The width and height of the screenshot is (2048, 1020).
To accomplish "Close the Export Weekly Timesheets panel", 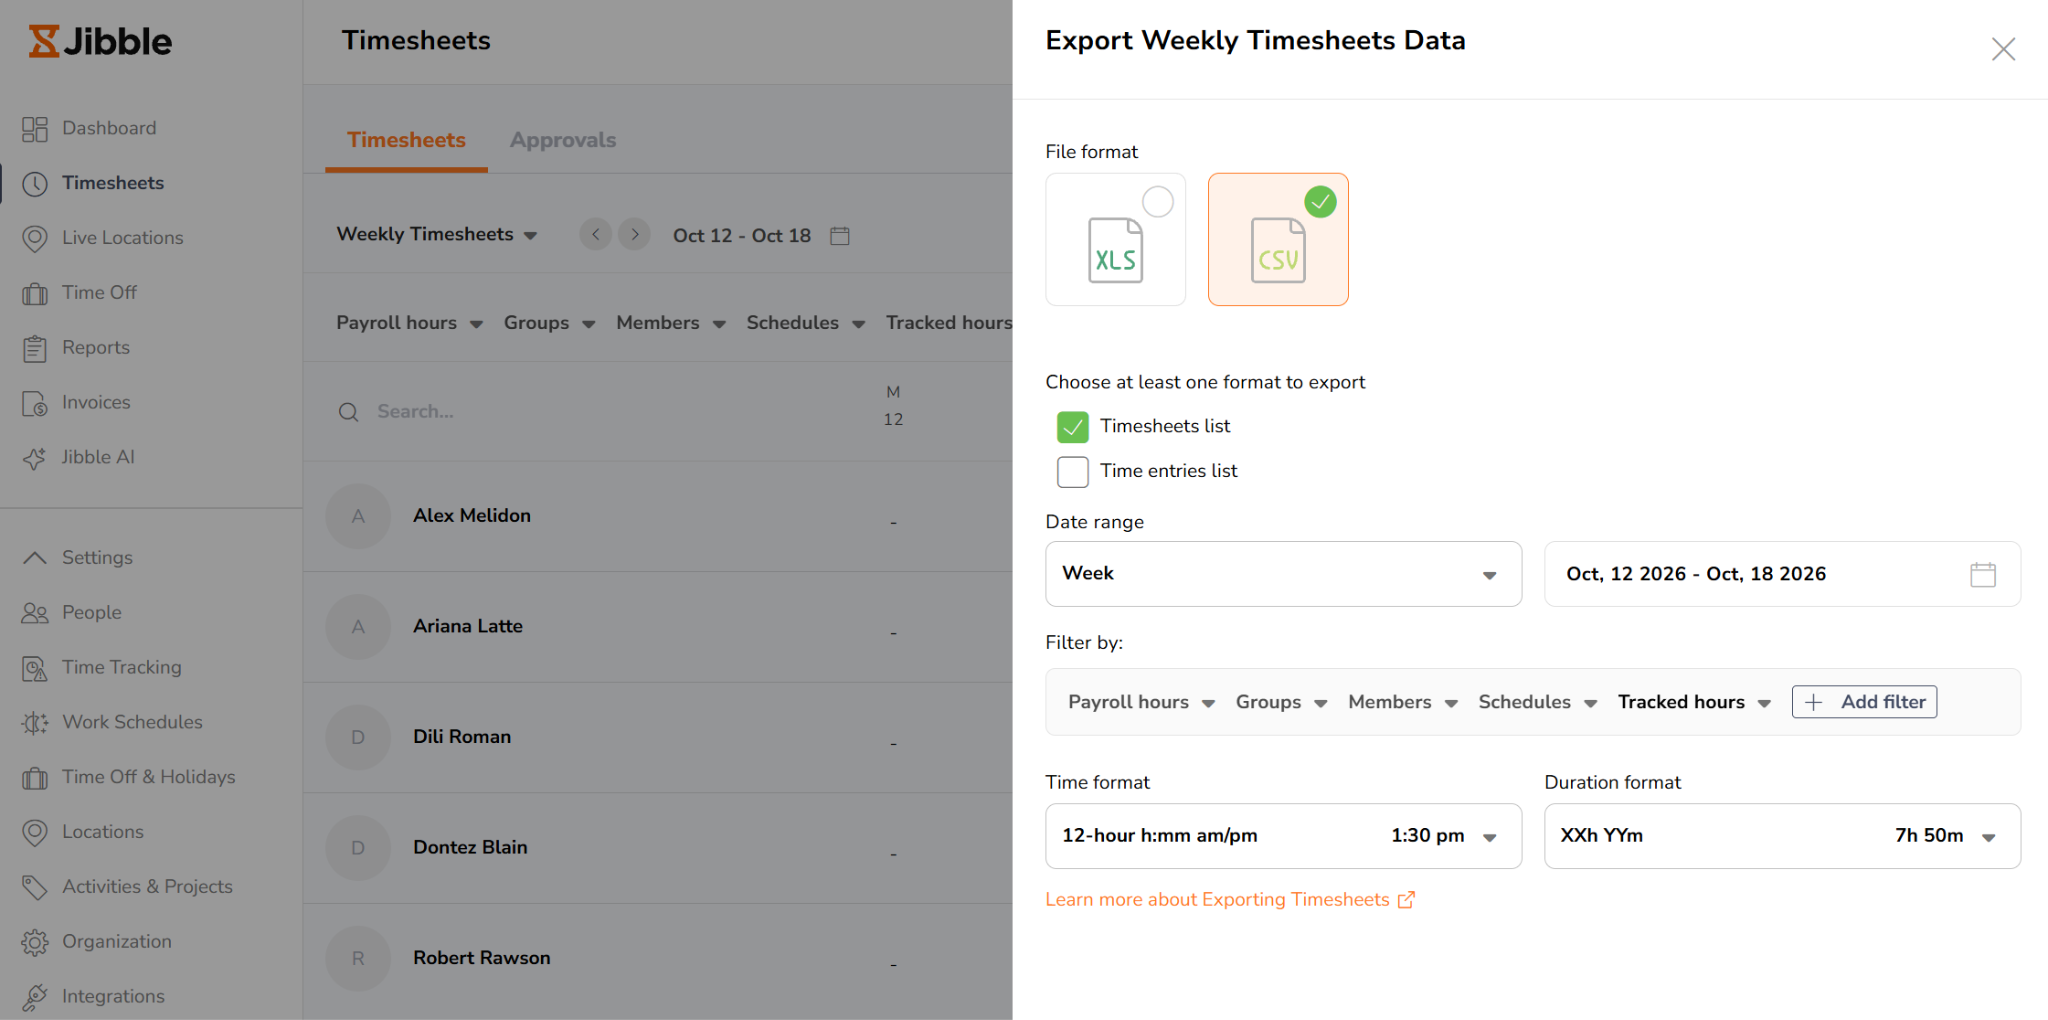I will (x=2003, y=49).
